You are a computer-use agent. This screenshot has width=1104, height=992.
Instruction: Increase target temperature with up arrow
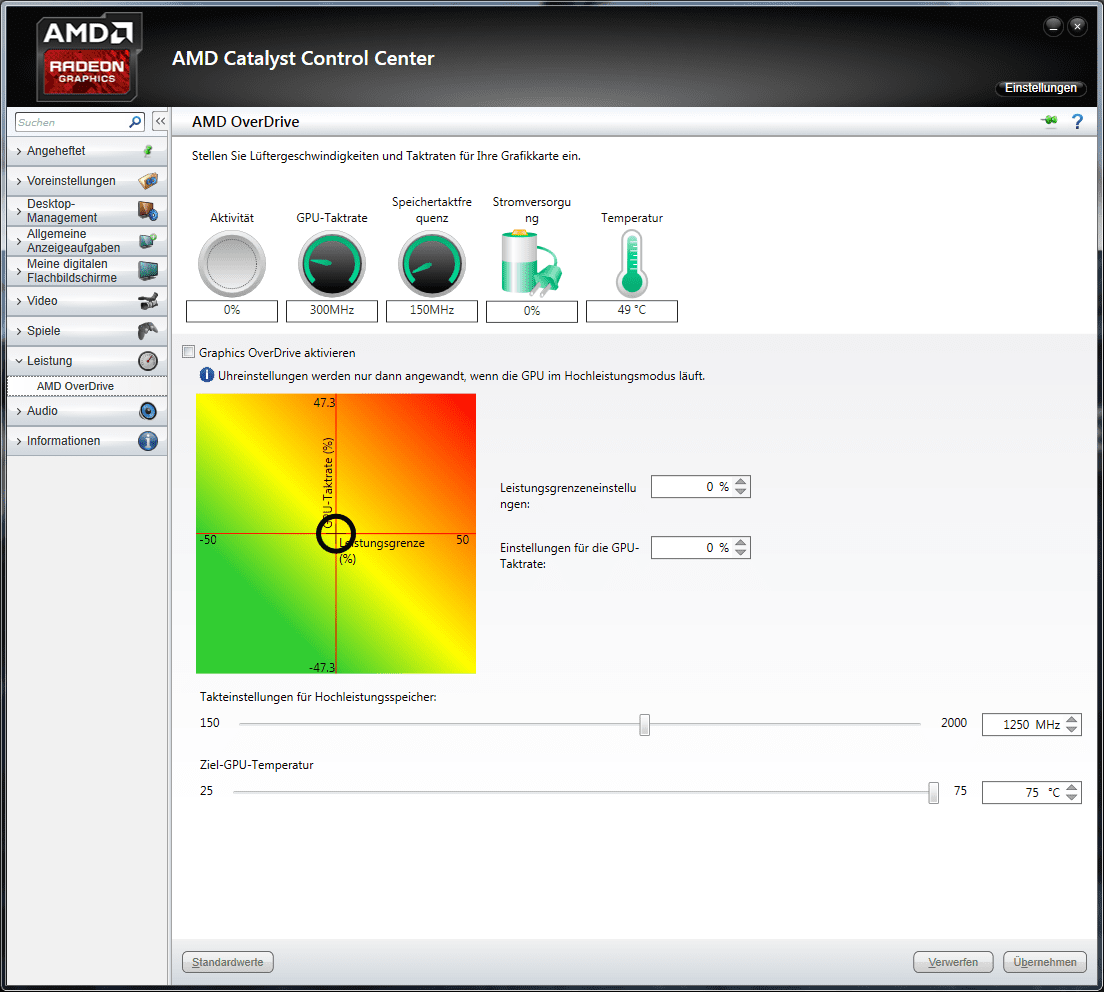[x=1072, y=788]
